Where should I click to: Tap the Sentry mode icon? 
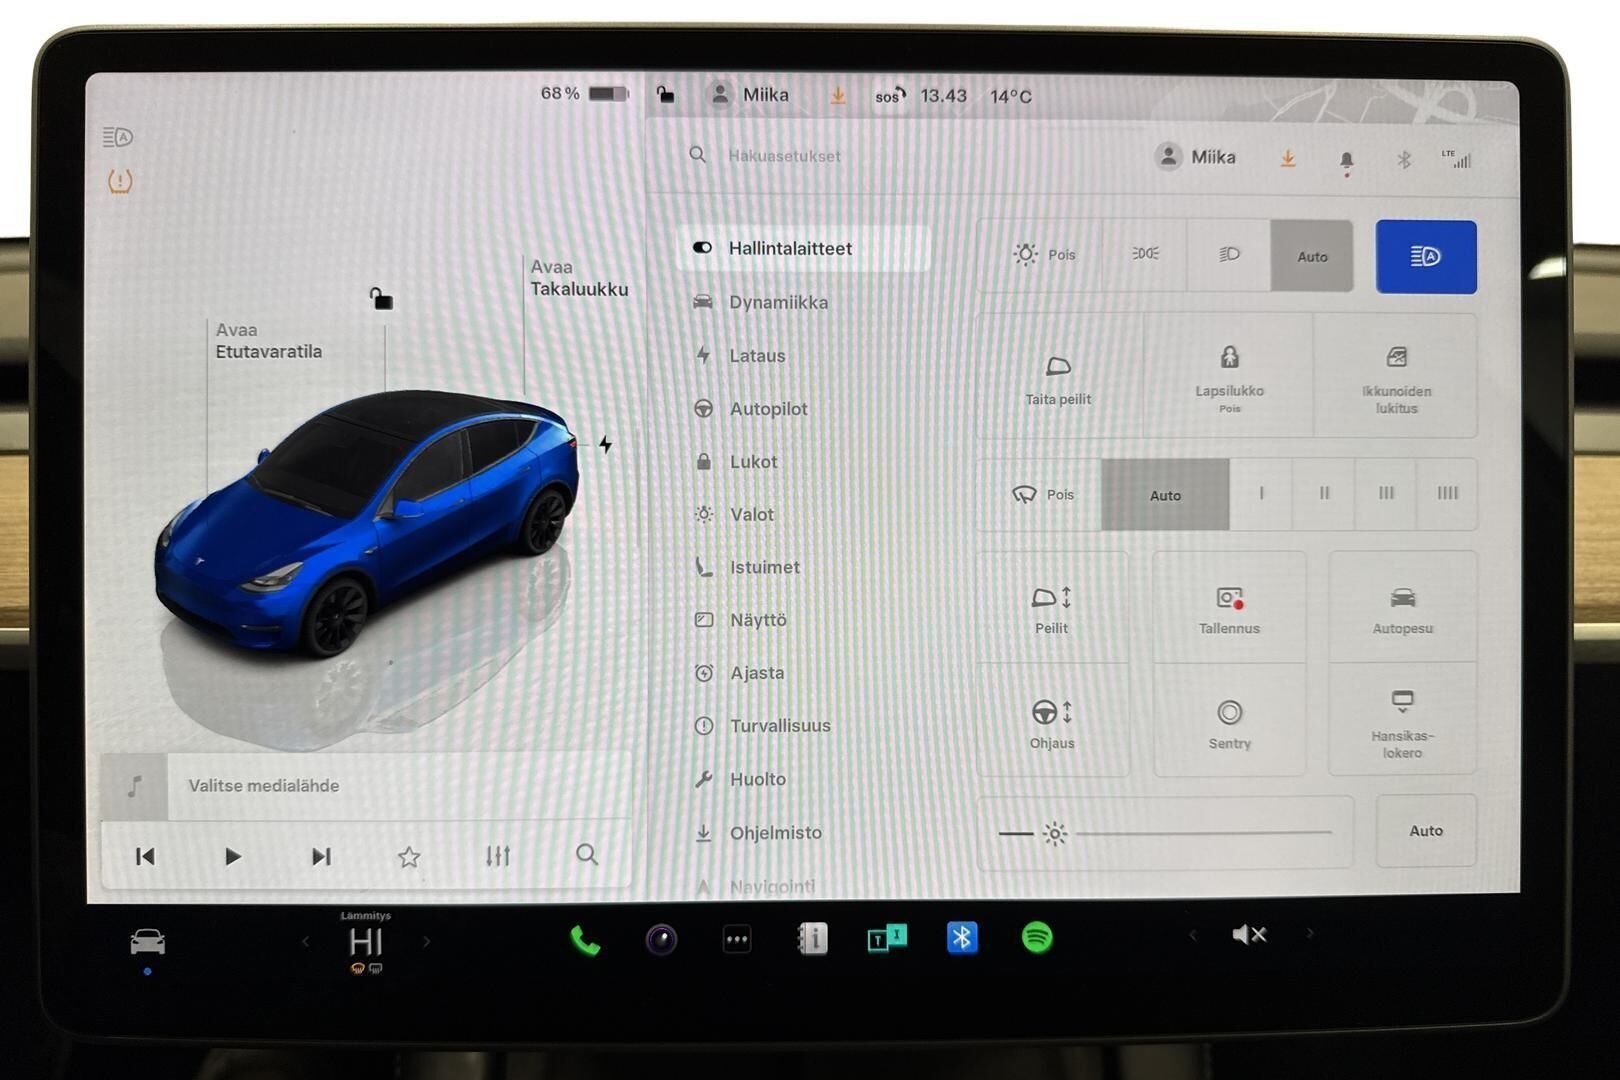[1229, 723]
